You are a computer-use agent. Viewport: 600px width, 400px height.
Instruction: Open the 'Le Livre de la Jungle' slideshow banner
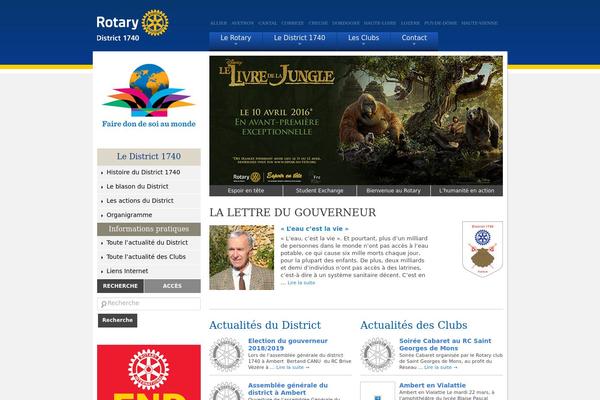coord(356,120)
